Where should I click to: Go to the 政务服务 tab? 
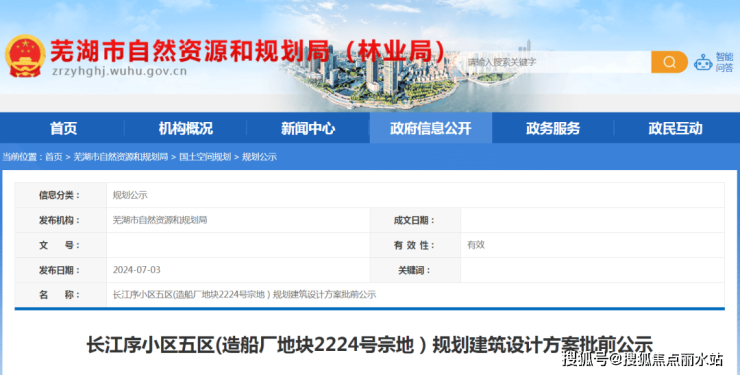553,128
